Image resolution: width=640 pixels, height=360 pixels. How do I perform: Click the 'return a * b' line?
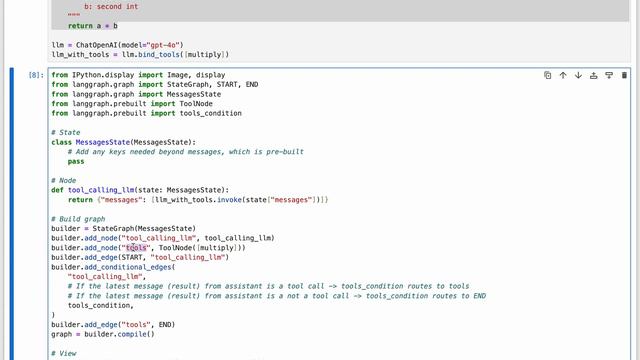[93, 26]
